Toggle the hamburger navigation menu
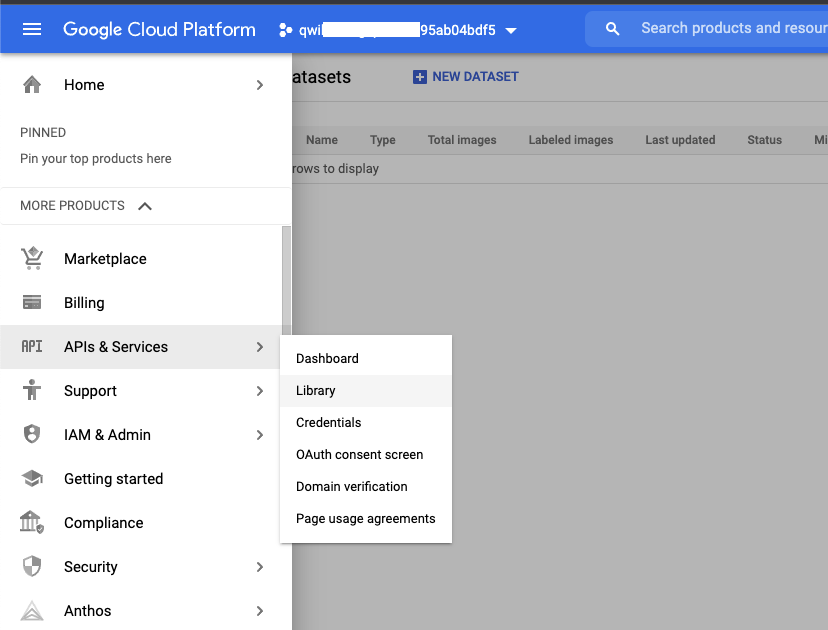 click(32, 30)
